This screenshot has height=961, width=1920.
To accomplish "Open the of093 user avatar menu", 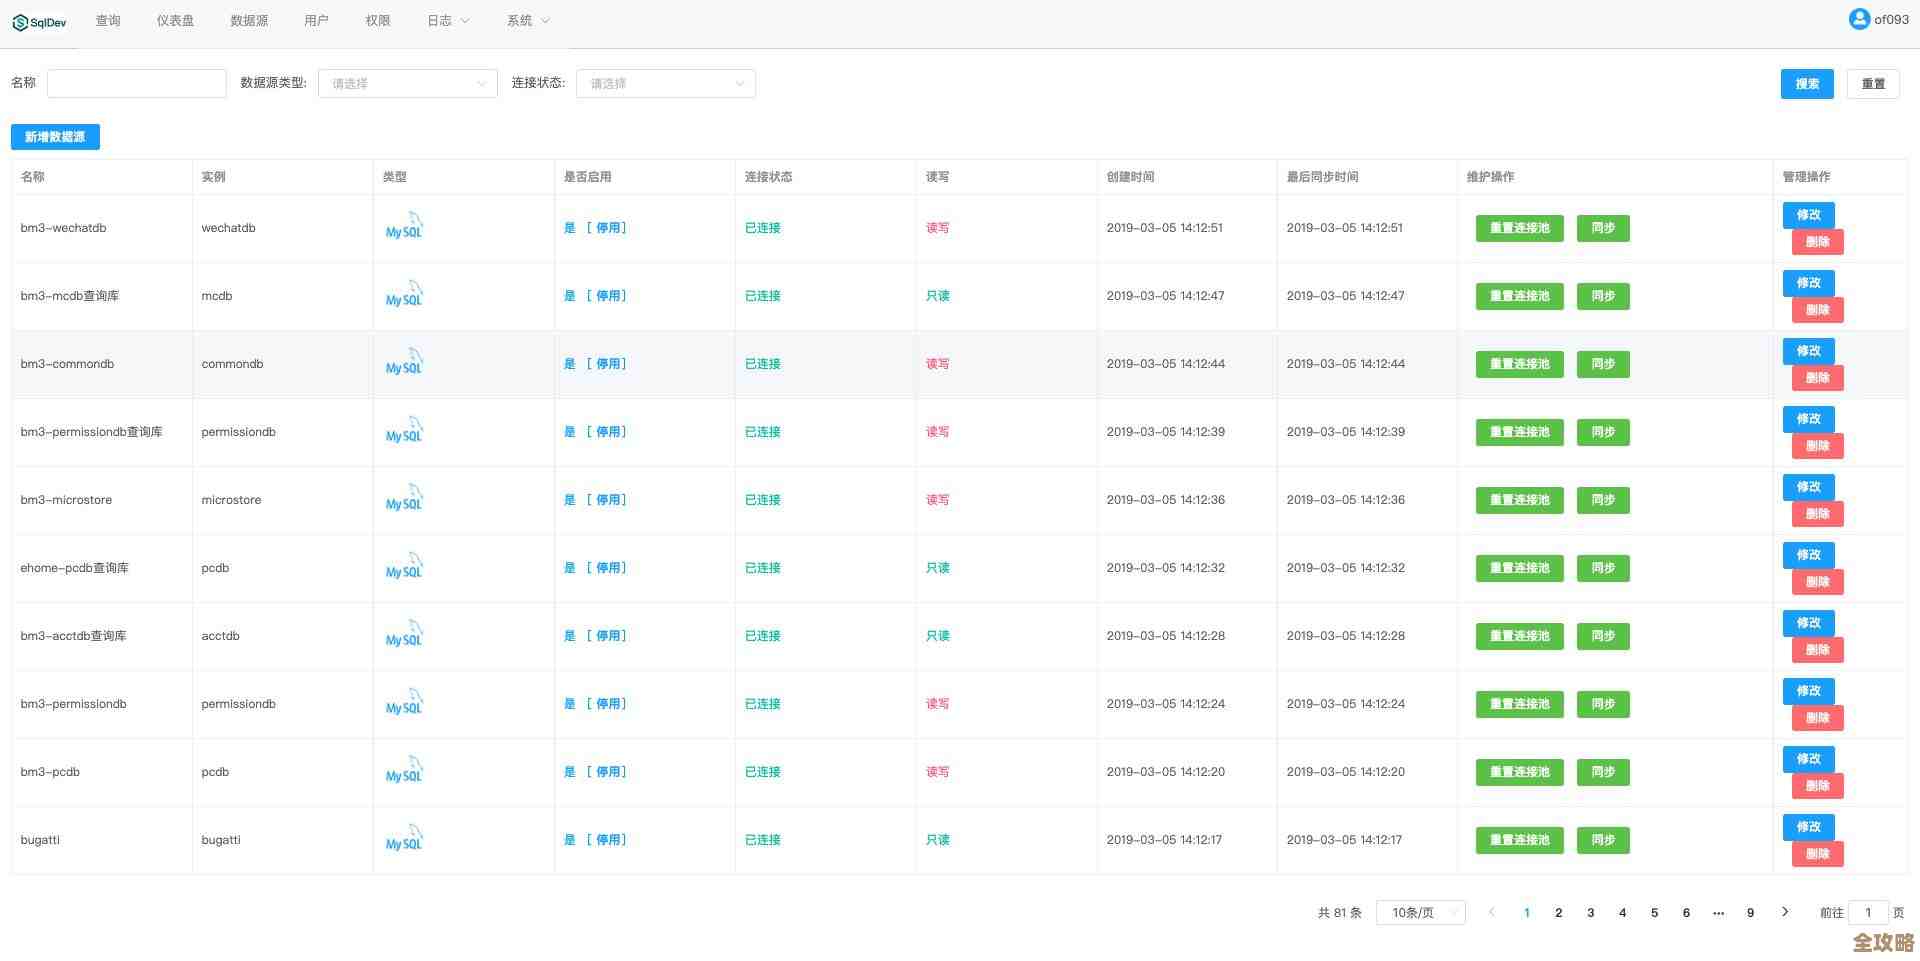I will [1858, 18].
